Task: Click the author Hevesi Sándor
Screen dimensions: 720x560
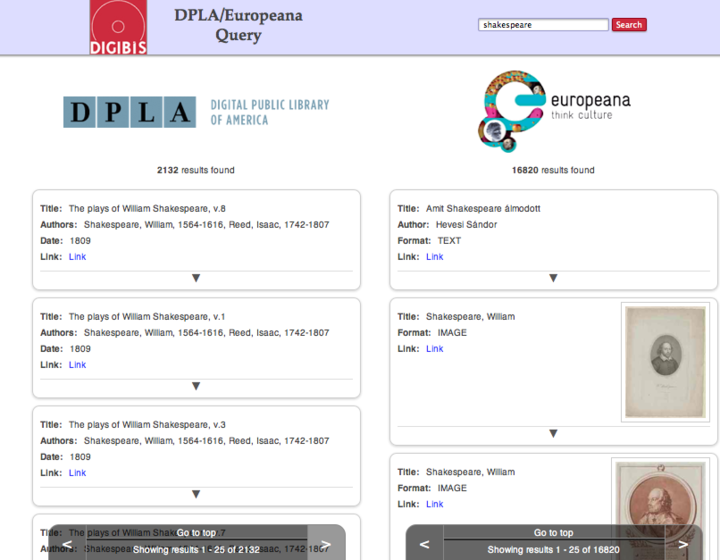Action: pyautogui.click(x=466, y=225)
